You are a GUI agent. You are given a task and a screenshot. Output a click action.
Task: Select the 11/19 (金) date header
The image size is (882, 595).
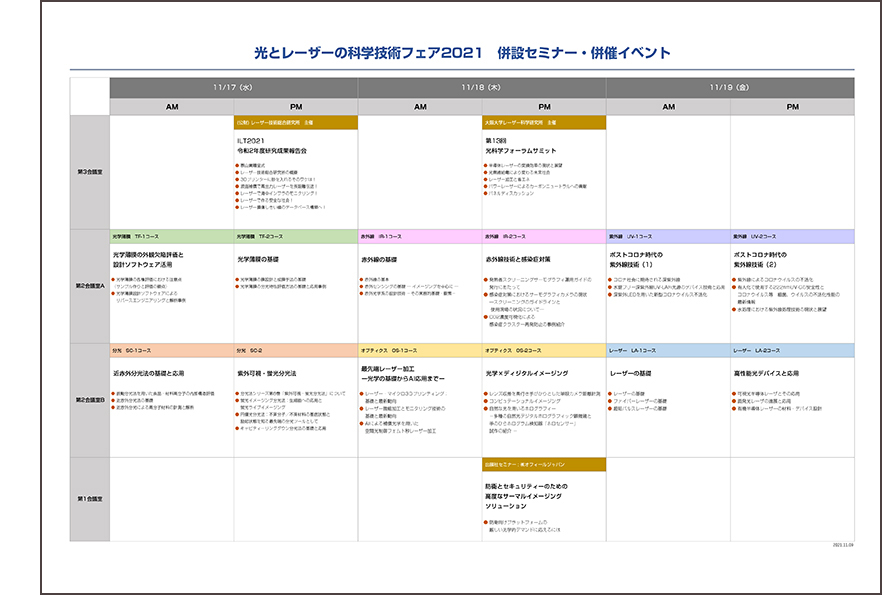(x=729, y=87)
